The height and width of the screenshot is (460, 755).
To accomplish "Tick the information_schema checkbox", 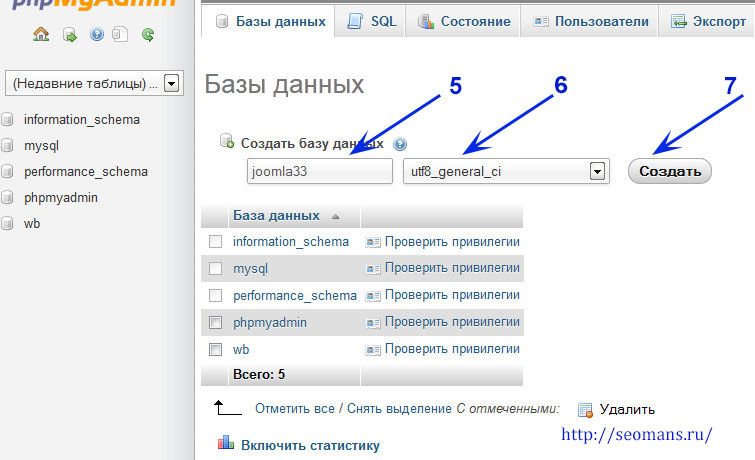I will click(215, 241).
